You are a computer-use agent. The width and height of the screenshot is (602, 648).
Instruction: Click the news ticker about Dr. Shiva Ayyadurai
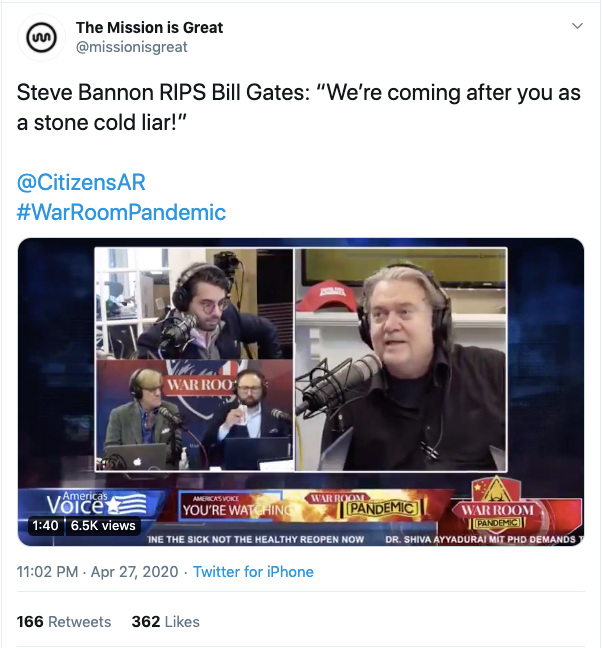483,539
